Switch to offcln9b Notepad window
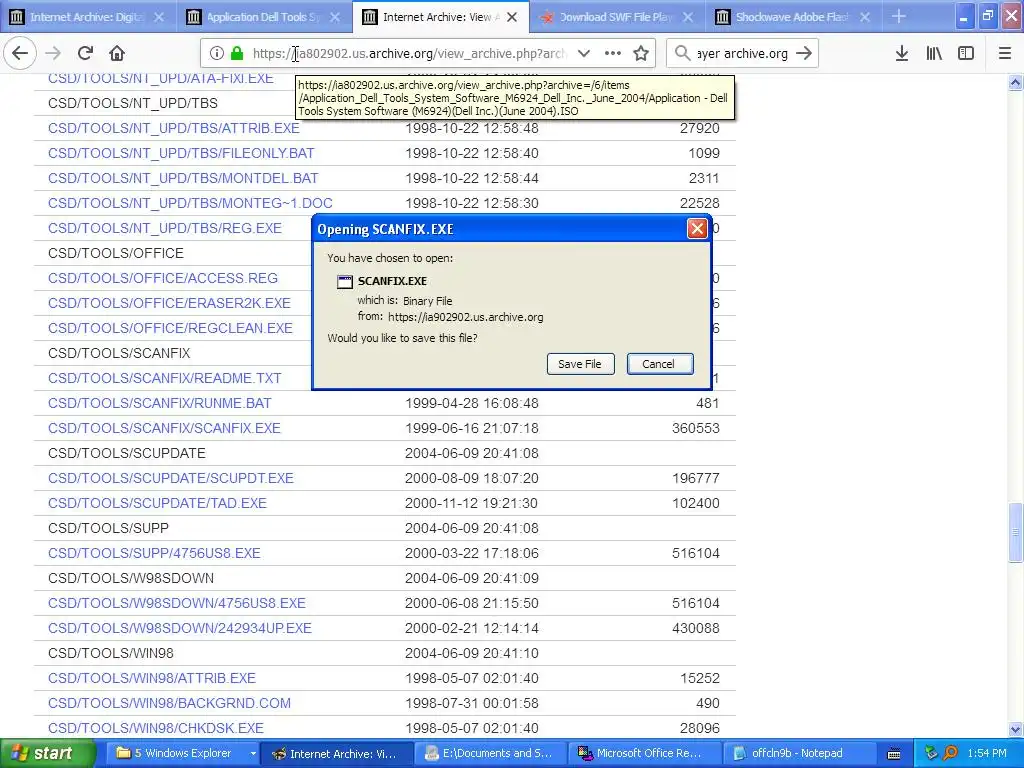This screenshot has width=1024, height=768. (798, 754)
